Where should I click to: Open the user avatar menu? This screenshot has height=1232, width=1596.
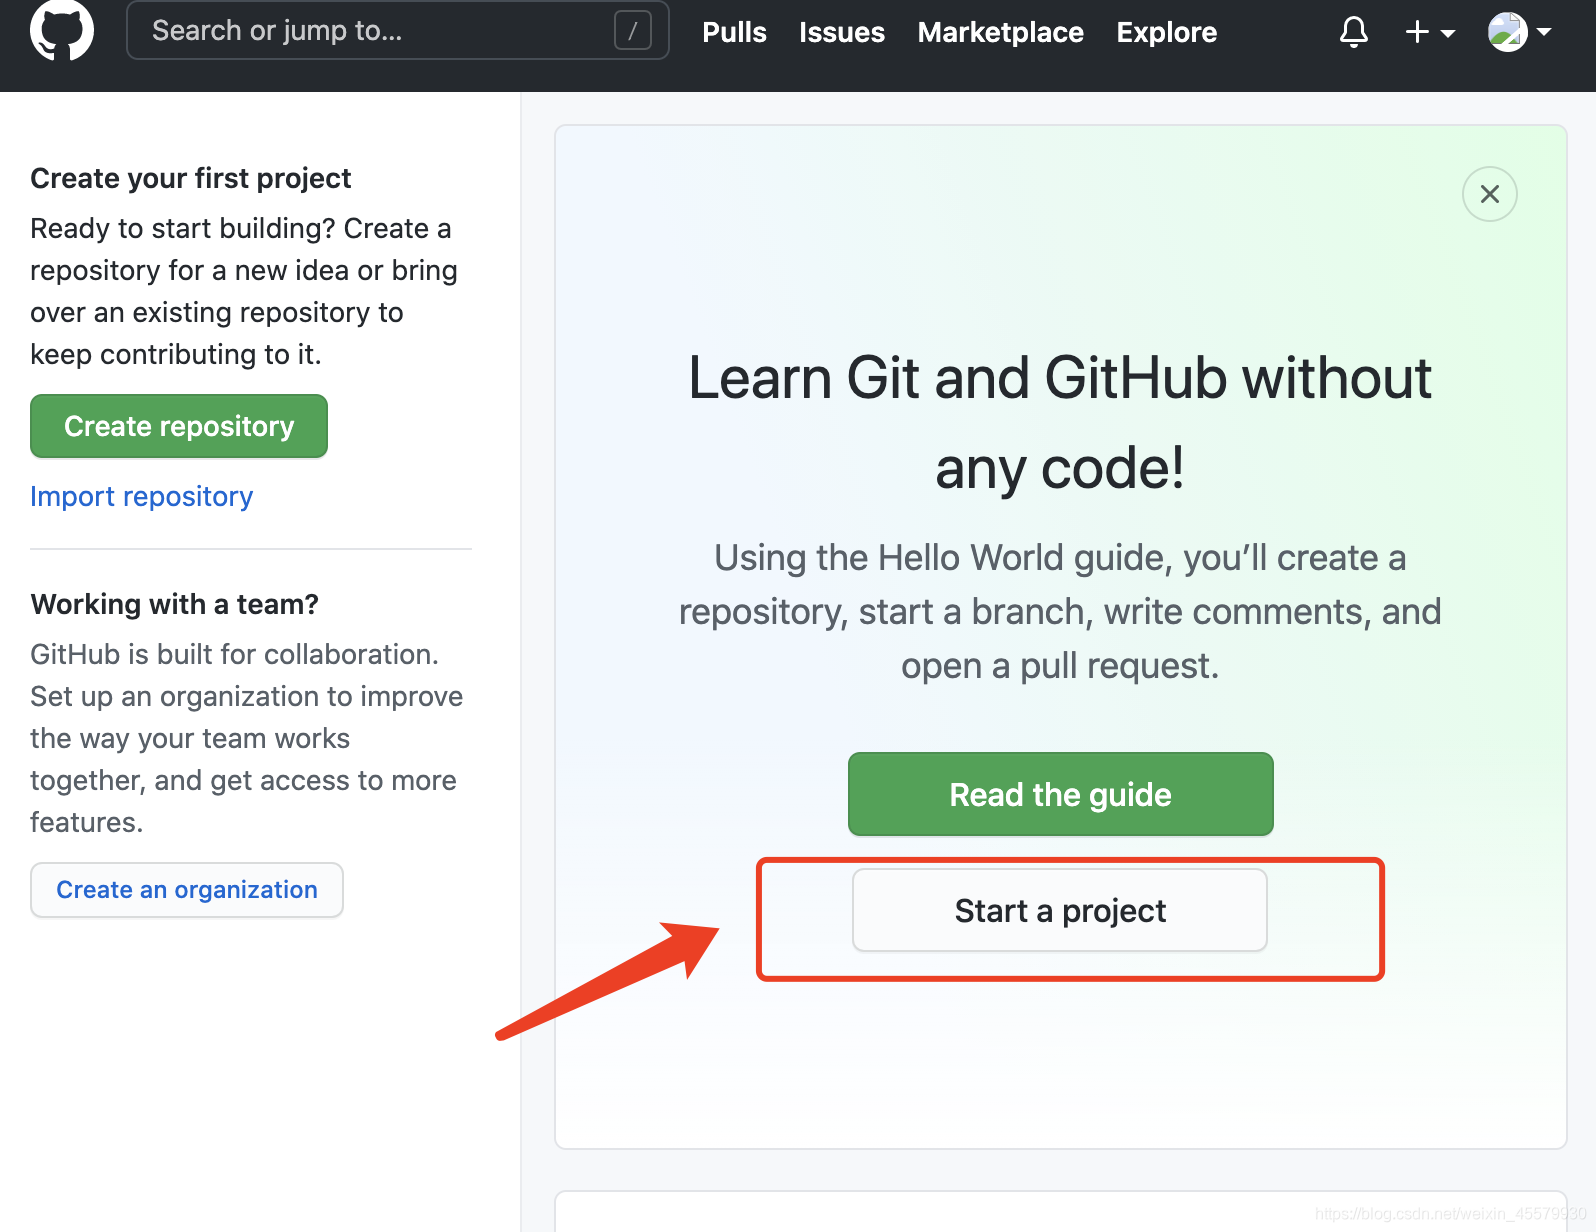(x=1519, y=32)
